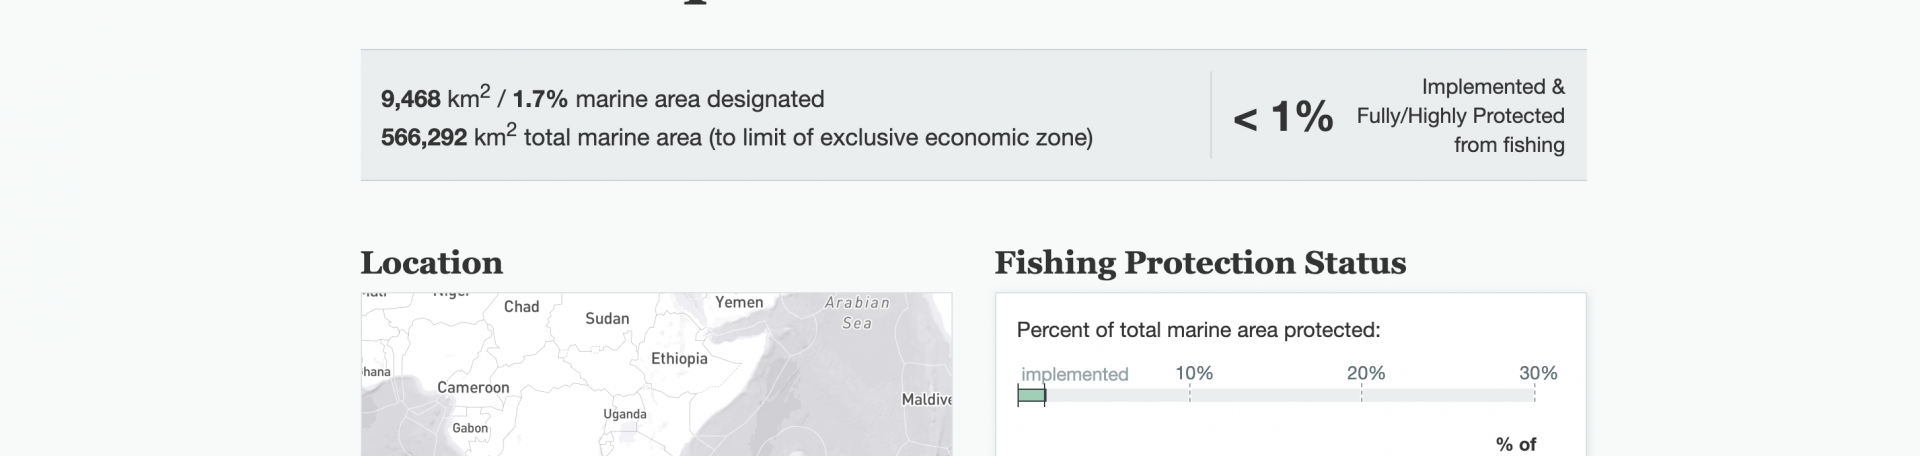1920x456 pixels.
Task: Click Uganda on the location map
Action: (x=624, y=414)
